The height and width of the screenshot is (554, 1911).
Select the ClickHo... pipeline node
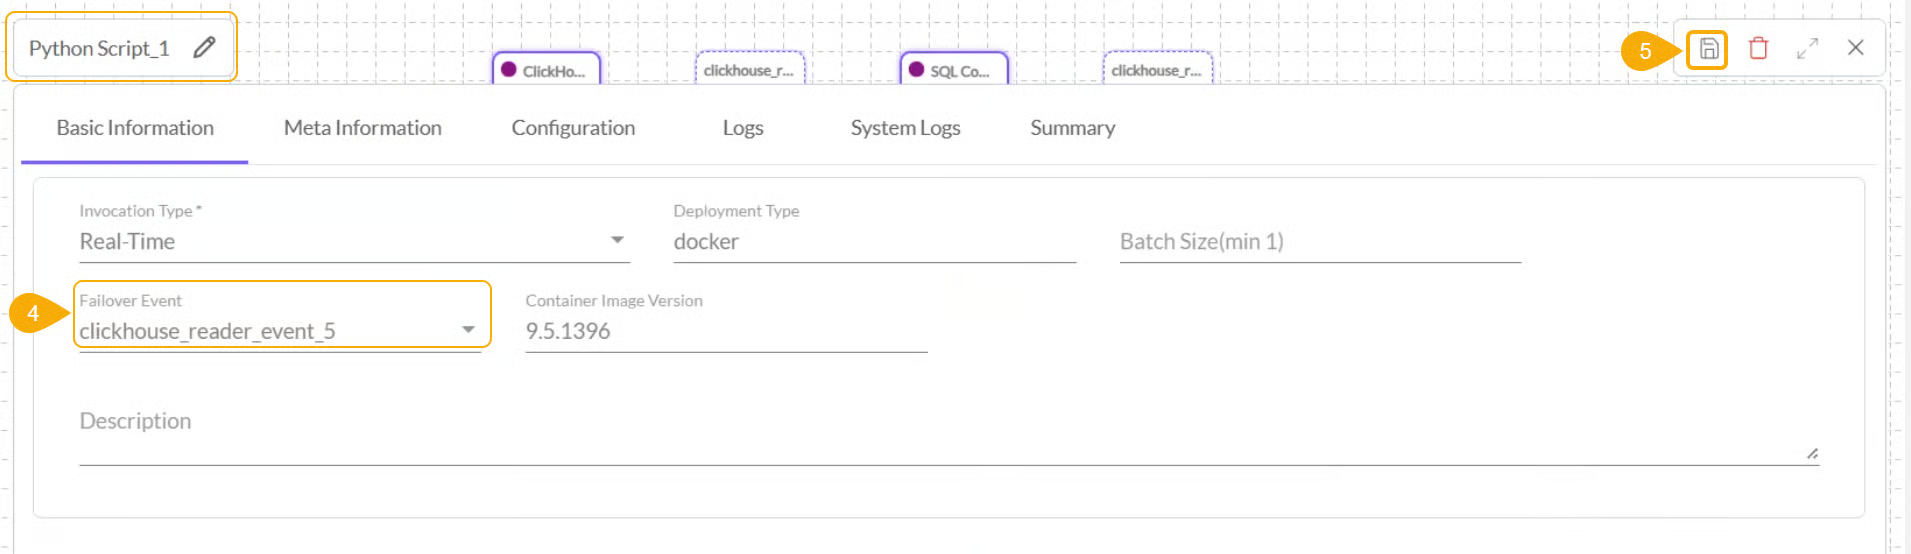click(x=546, y=70)
